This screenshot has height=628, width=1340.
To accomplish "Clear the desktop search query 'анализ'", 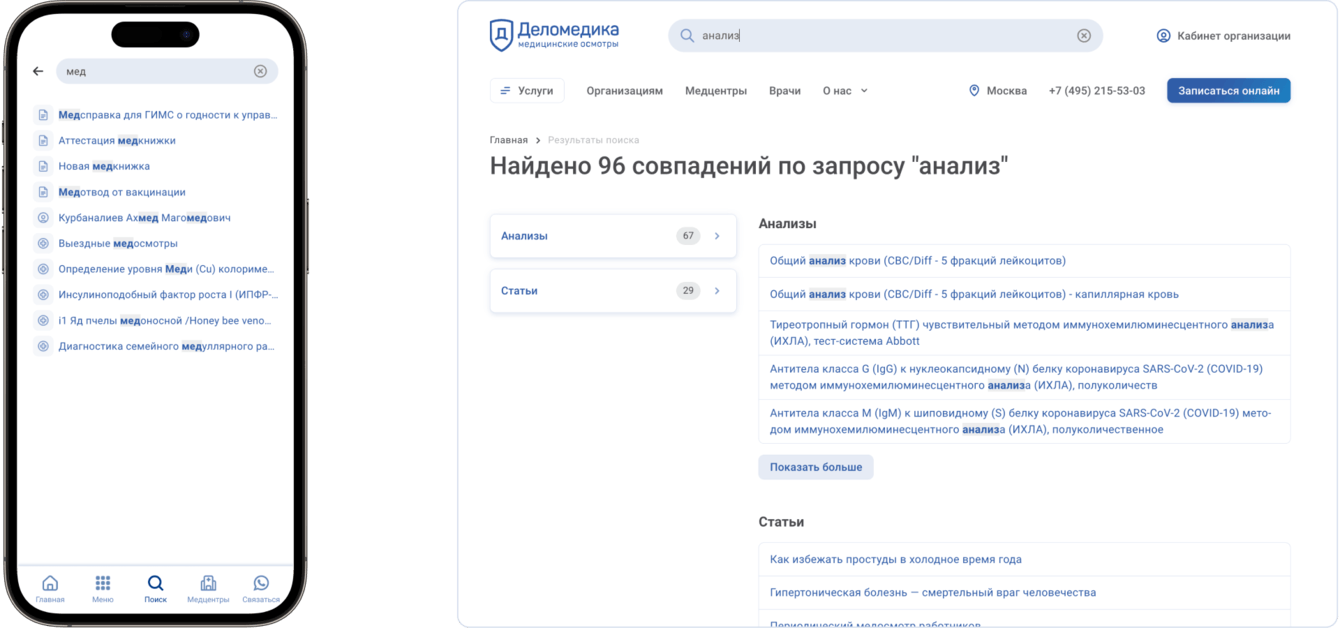I will [x=1084, y=36].
